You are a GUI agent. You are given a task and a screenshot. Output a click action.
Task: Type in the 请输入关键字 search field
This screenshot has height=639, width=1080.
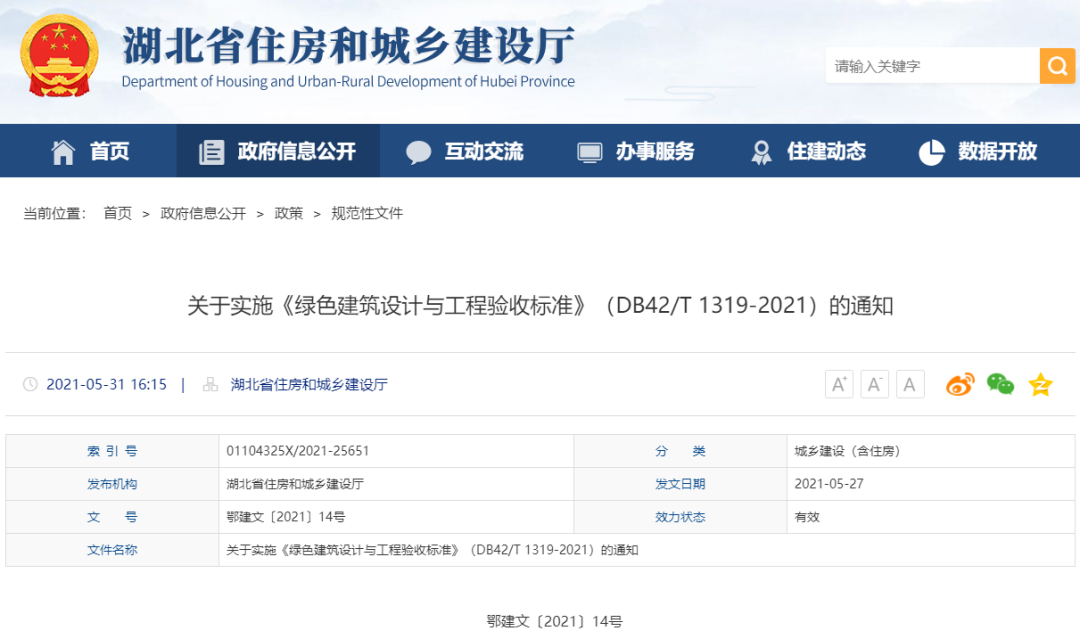click(x=932, y=66)
